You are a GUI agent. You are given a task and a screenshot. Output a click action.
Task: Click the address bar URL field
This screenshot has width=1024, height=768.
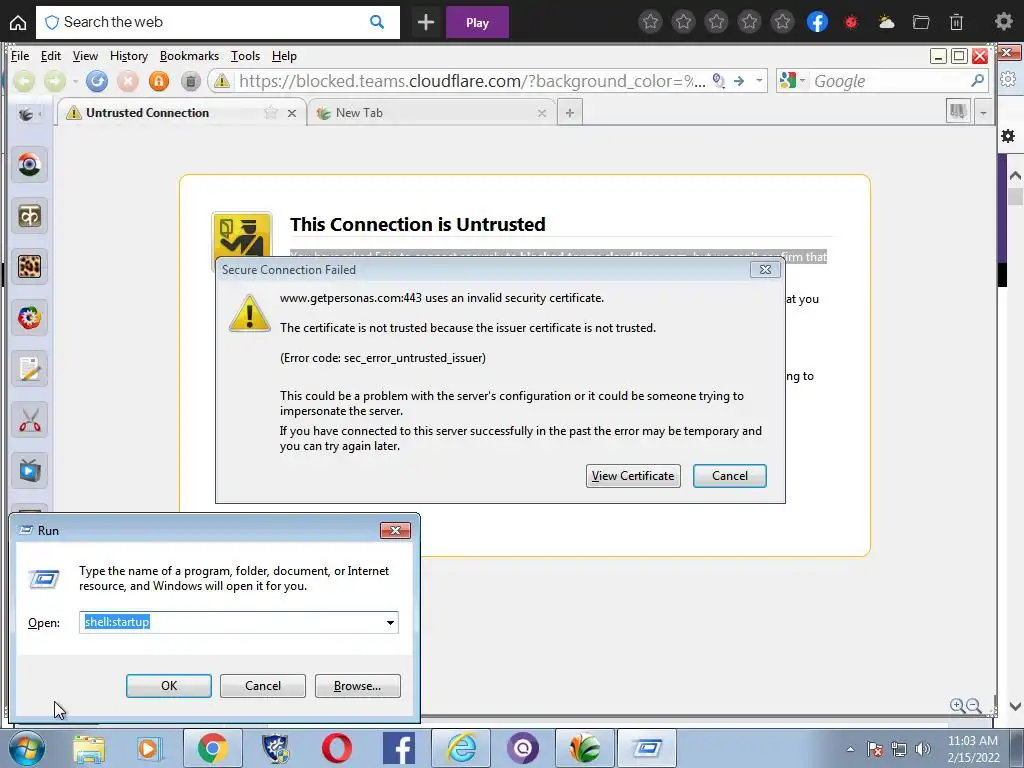tap(472, 81)
